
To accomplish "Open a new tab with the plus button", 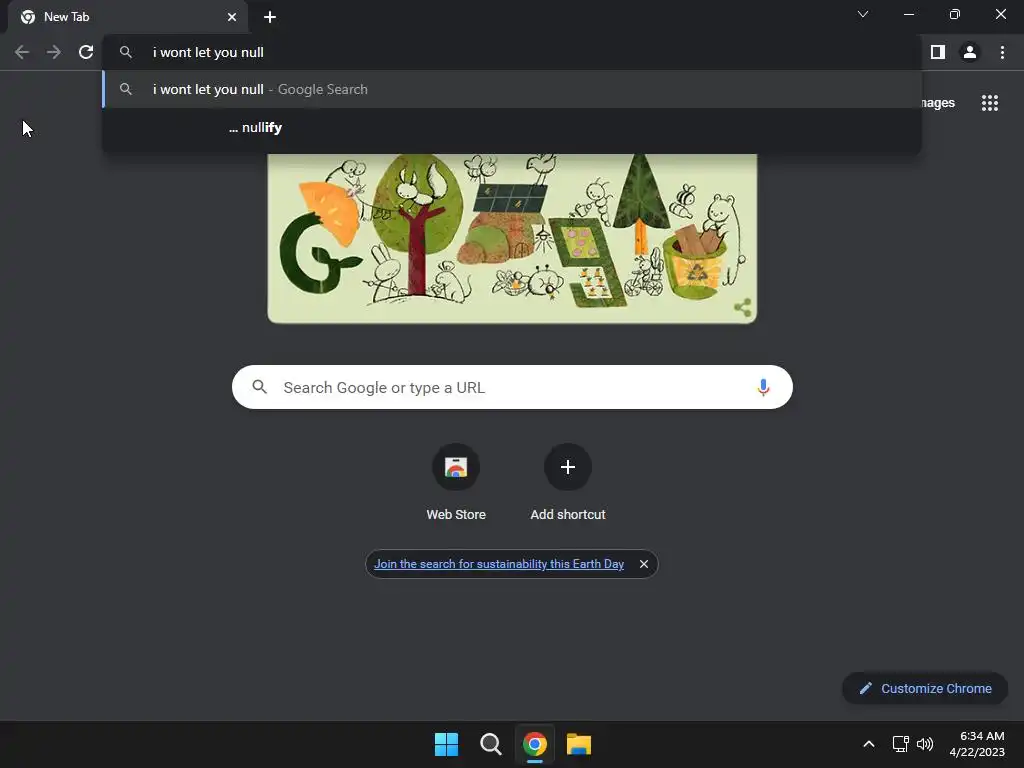I will tap(270, 17).
